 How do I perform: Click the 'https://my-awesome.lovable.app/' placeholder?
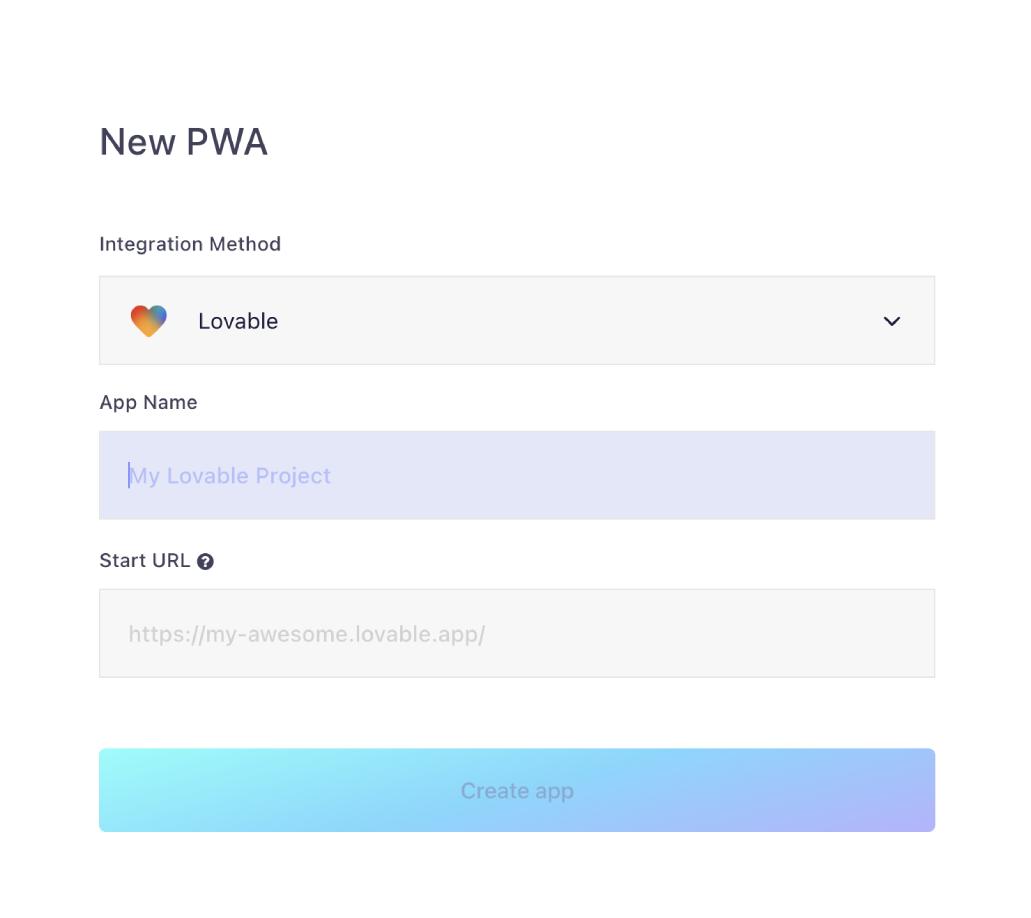(306, 634)
